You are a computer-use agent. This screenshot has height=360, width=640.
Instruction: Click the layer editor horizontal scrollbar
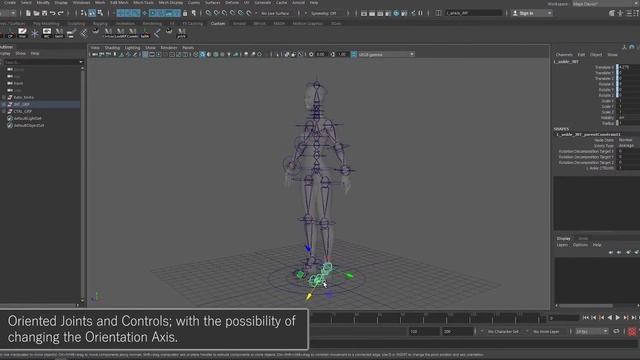[x=586, y=306]
